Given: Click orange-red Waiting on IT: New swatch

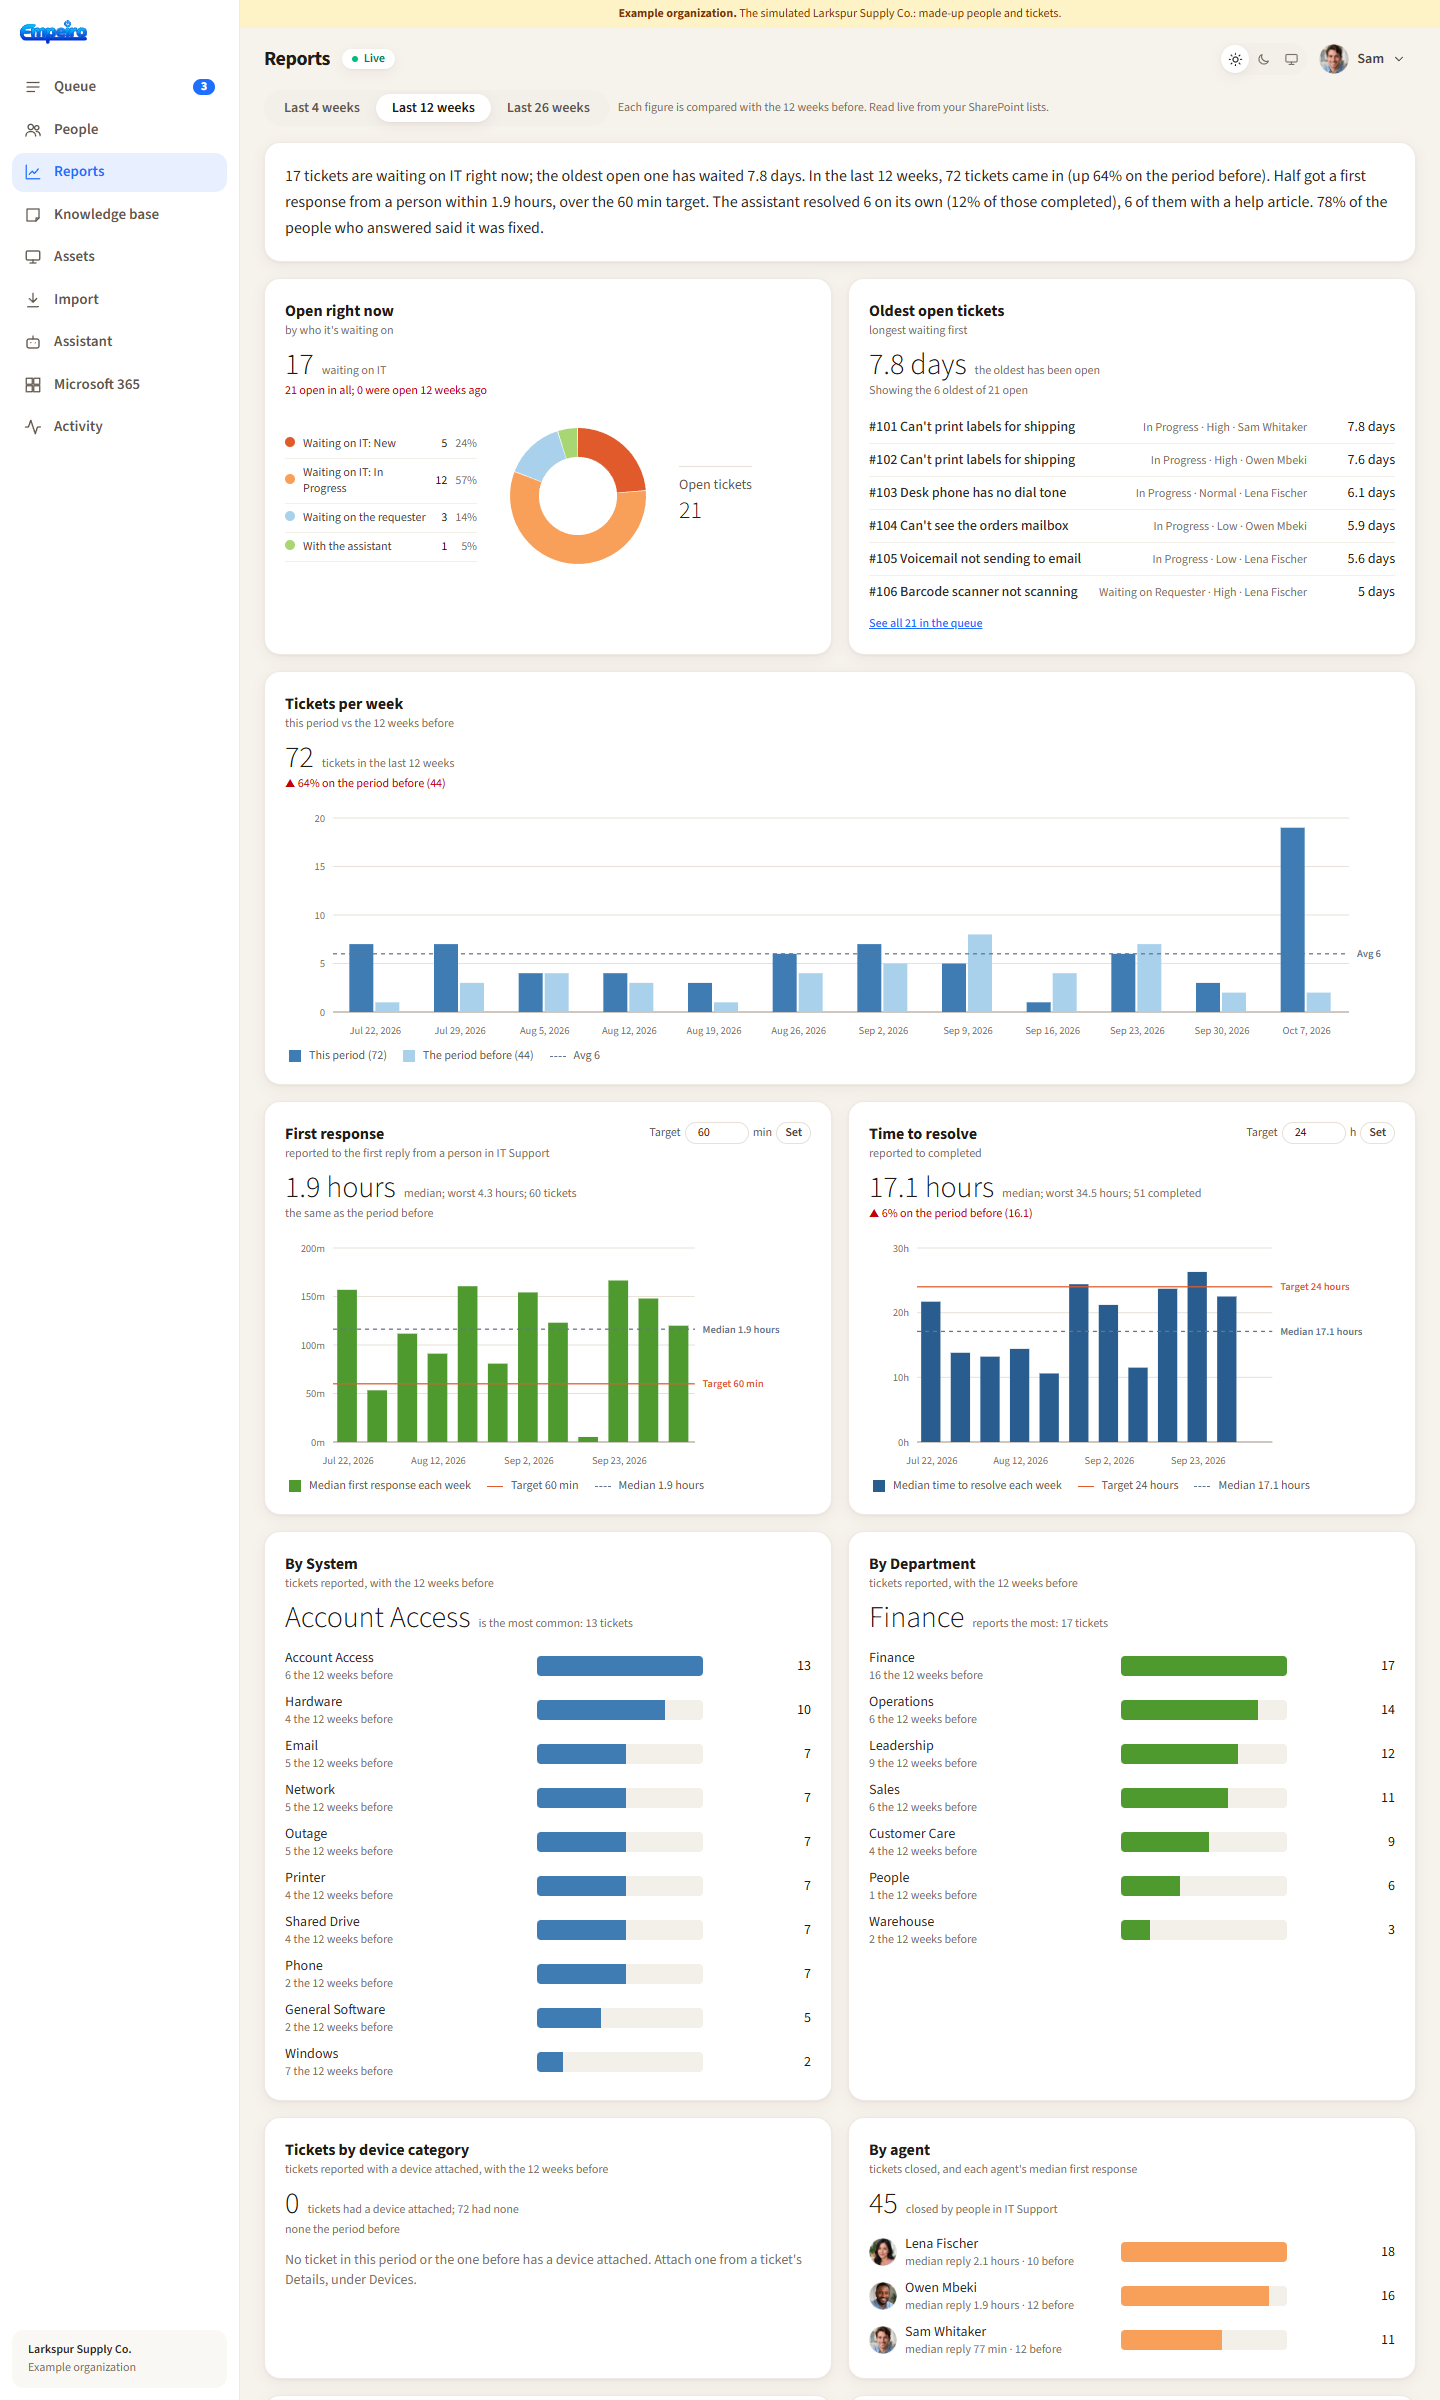Looking at the screenshot, I should click(290, 443).
